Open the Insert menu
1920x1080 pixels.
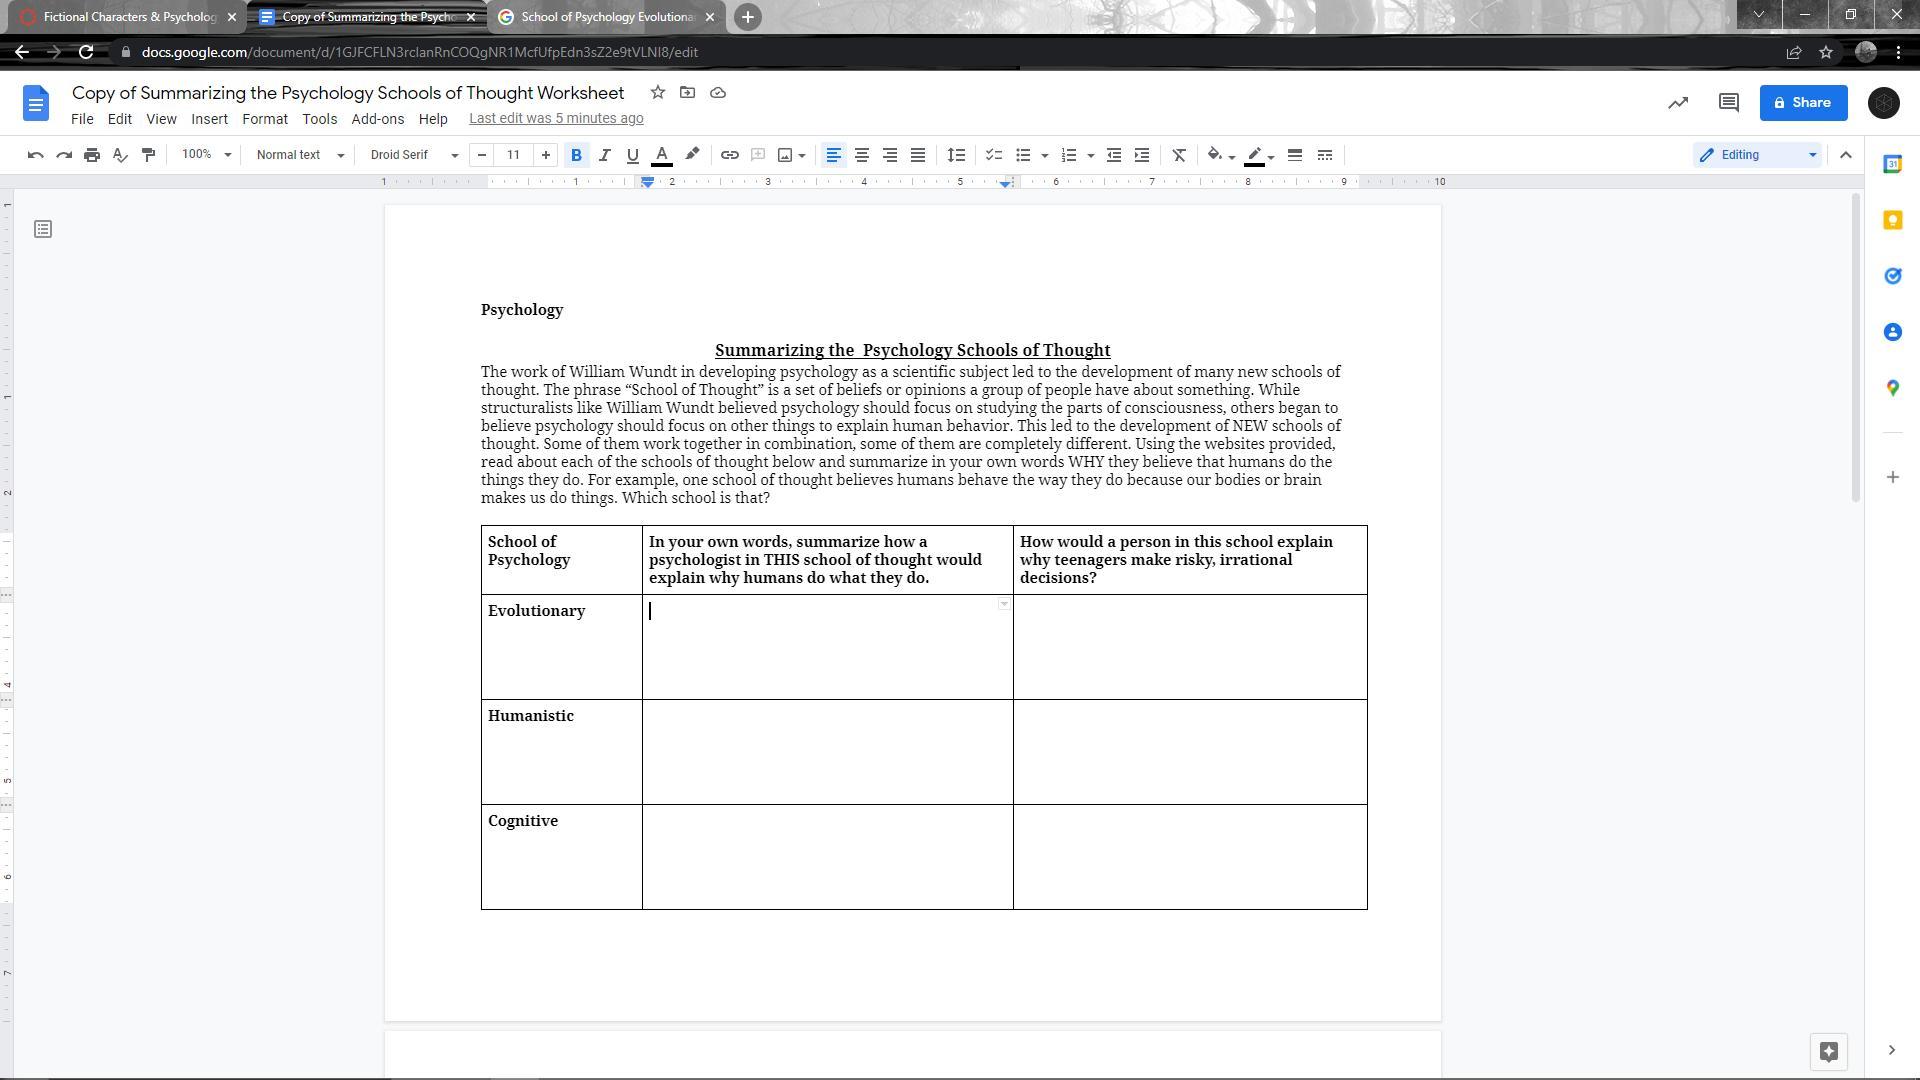[x=209, y=118]
